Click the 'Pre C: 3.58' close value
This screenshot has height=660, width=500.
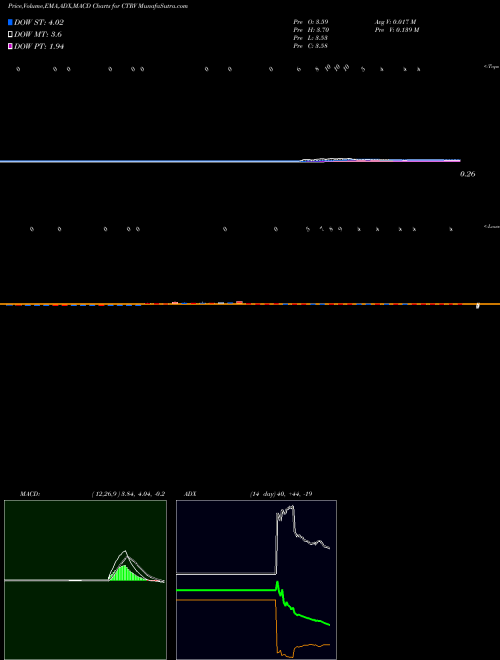click(311, 46)
